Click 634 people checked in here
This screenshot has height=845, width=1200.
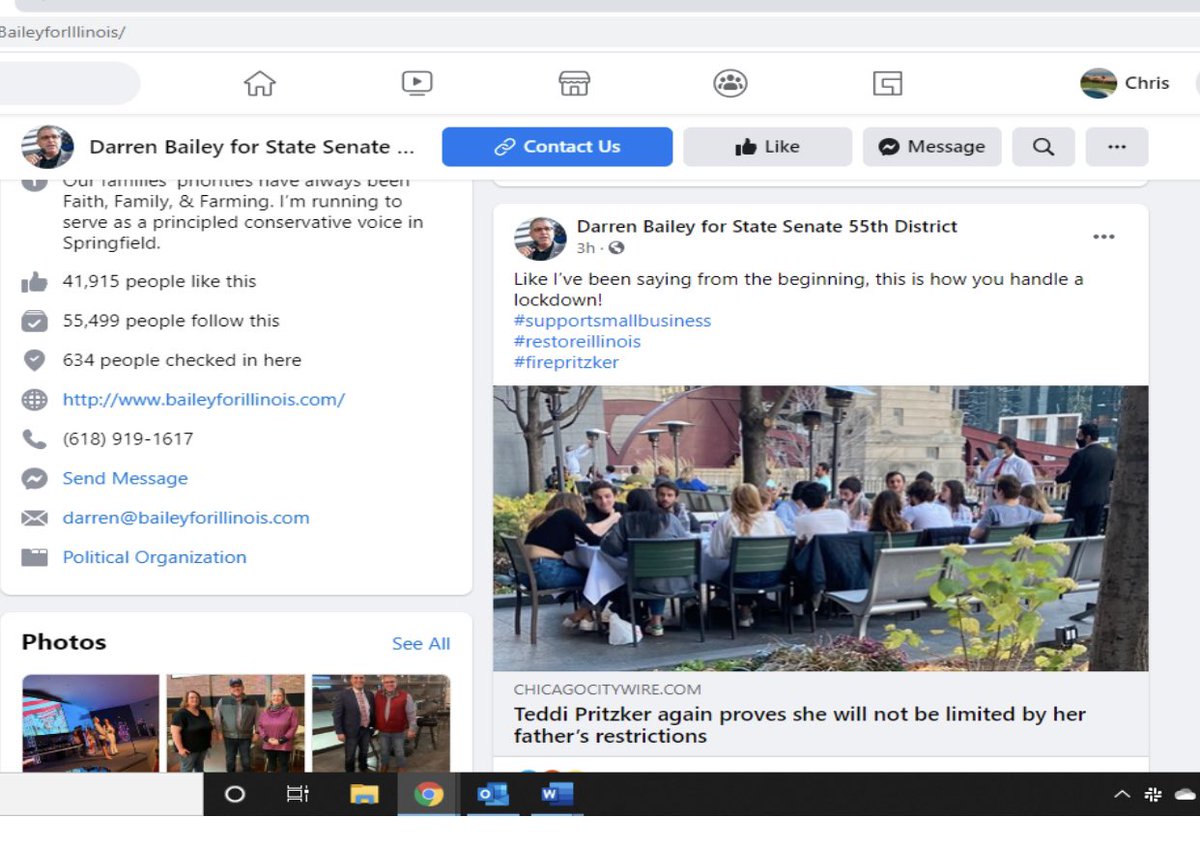182,360
